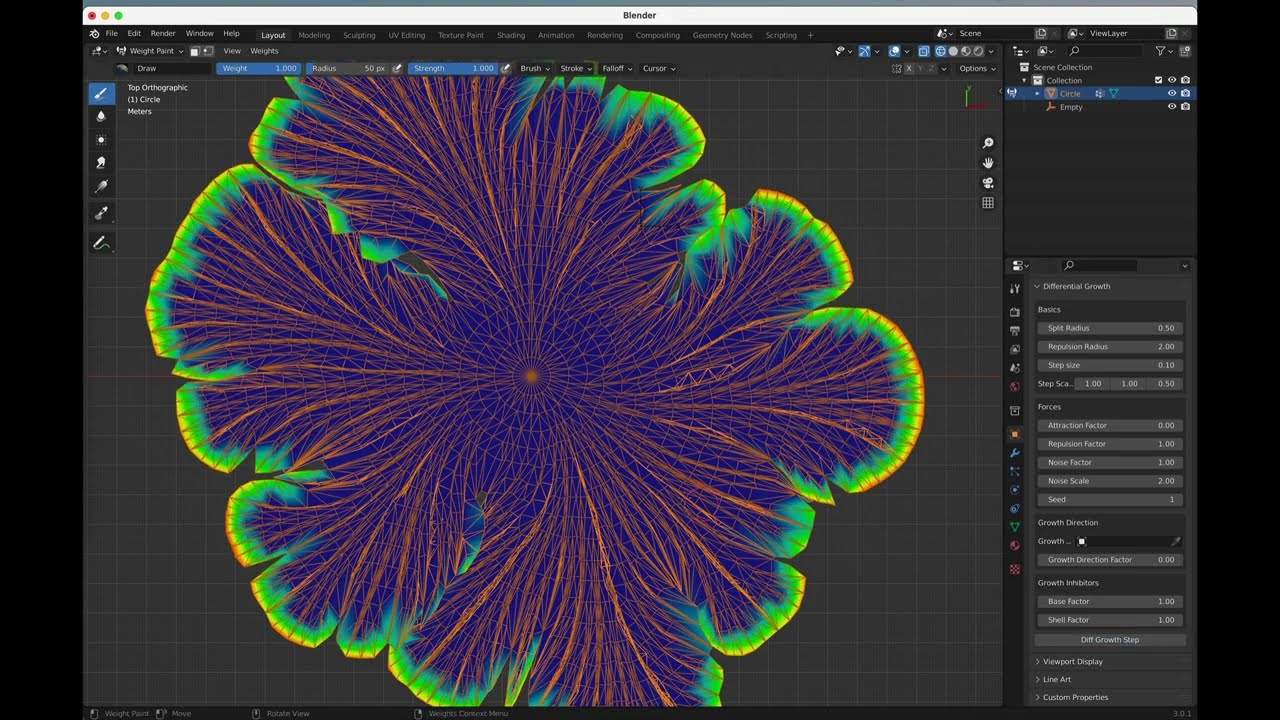Select the Gradient weight tool
The height and width of the screenshot is (720, 1280).
pyautogui.click(x=101, y=186)
